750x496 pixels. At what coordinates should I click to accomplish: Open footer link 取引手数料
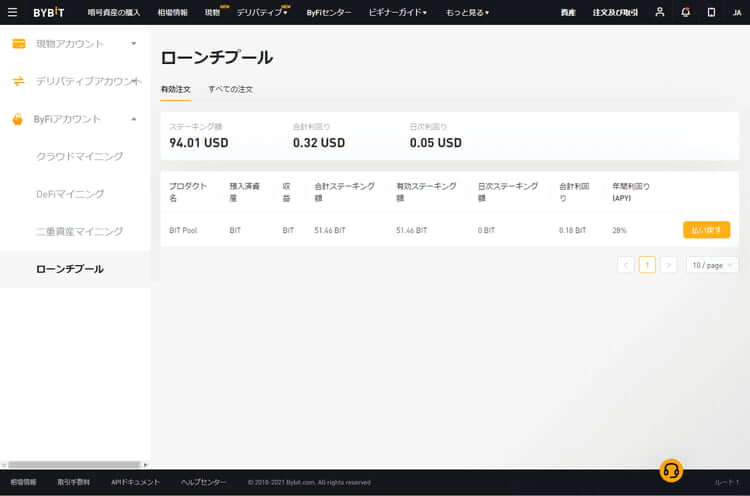(x=74, y=483)
